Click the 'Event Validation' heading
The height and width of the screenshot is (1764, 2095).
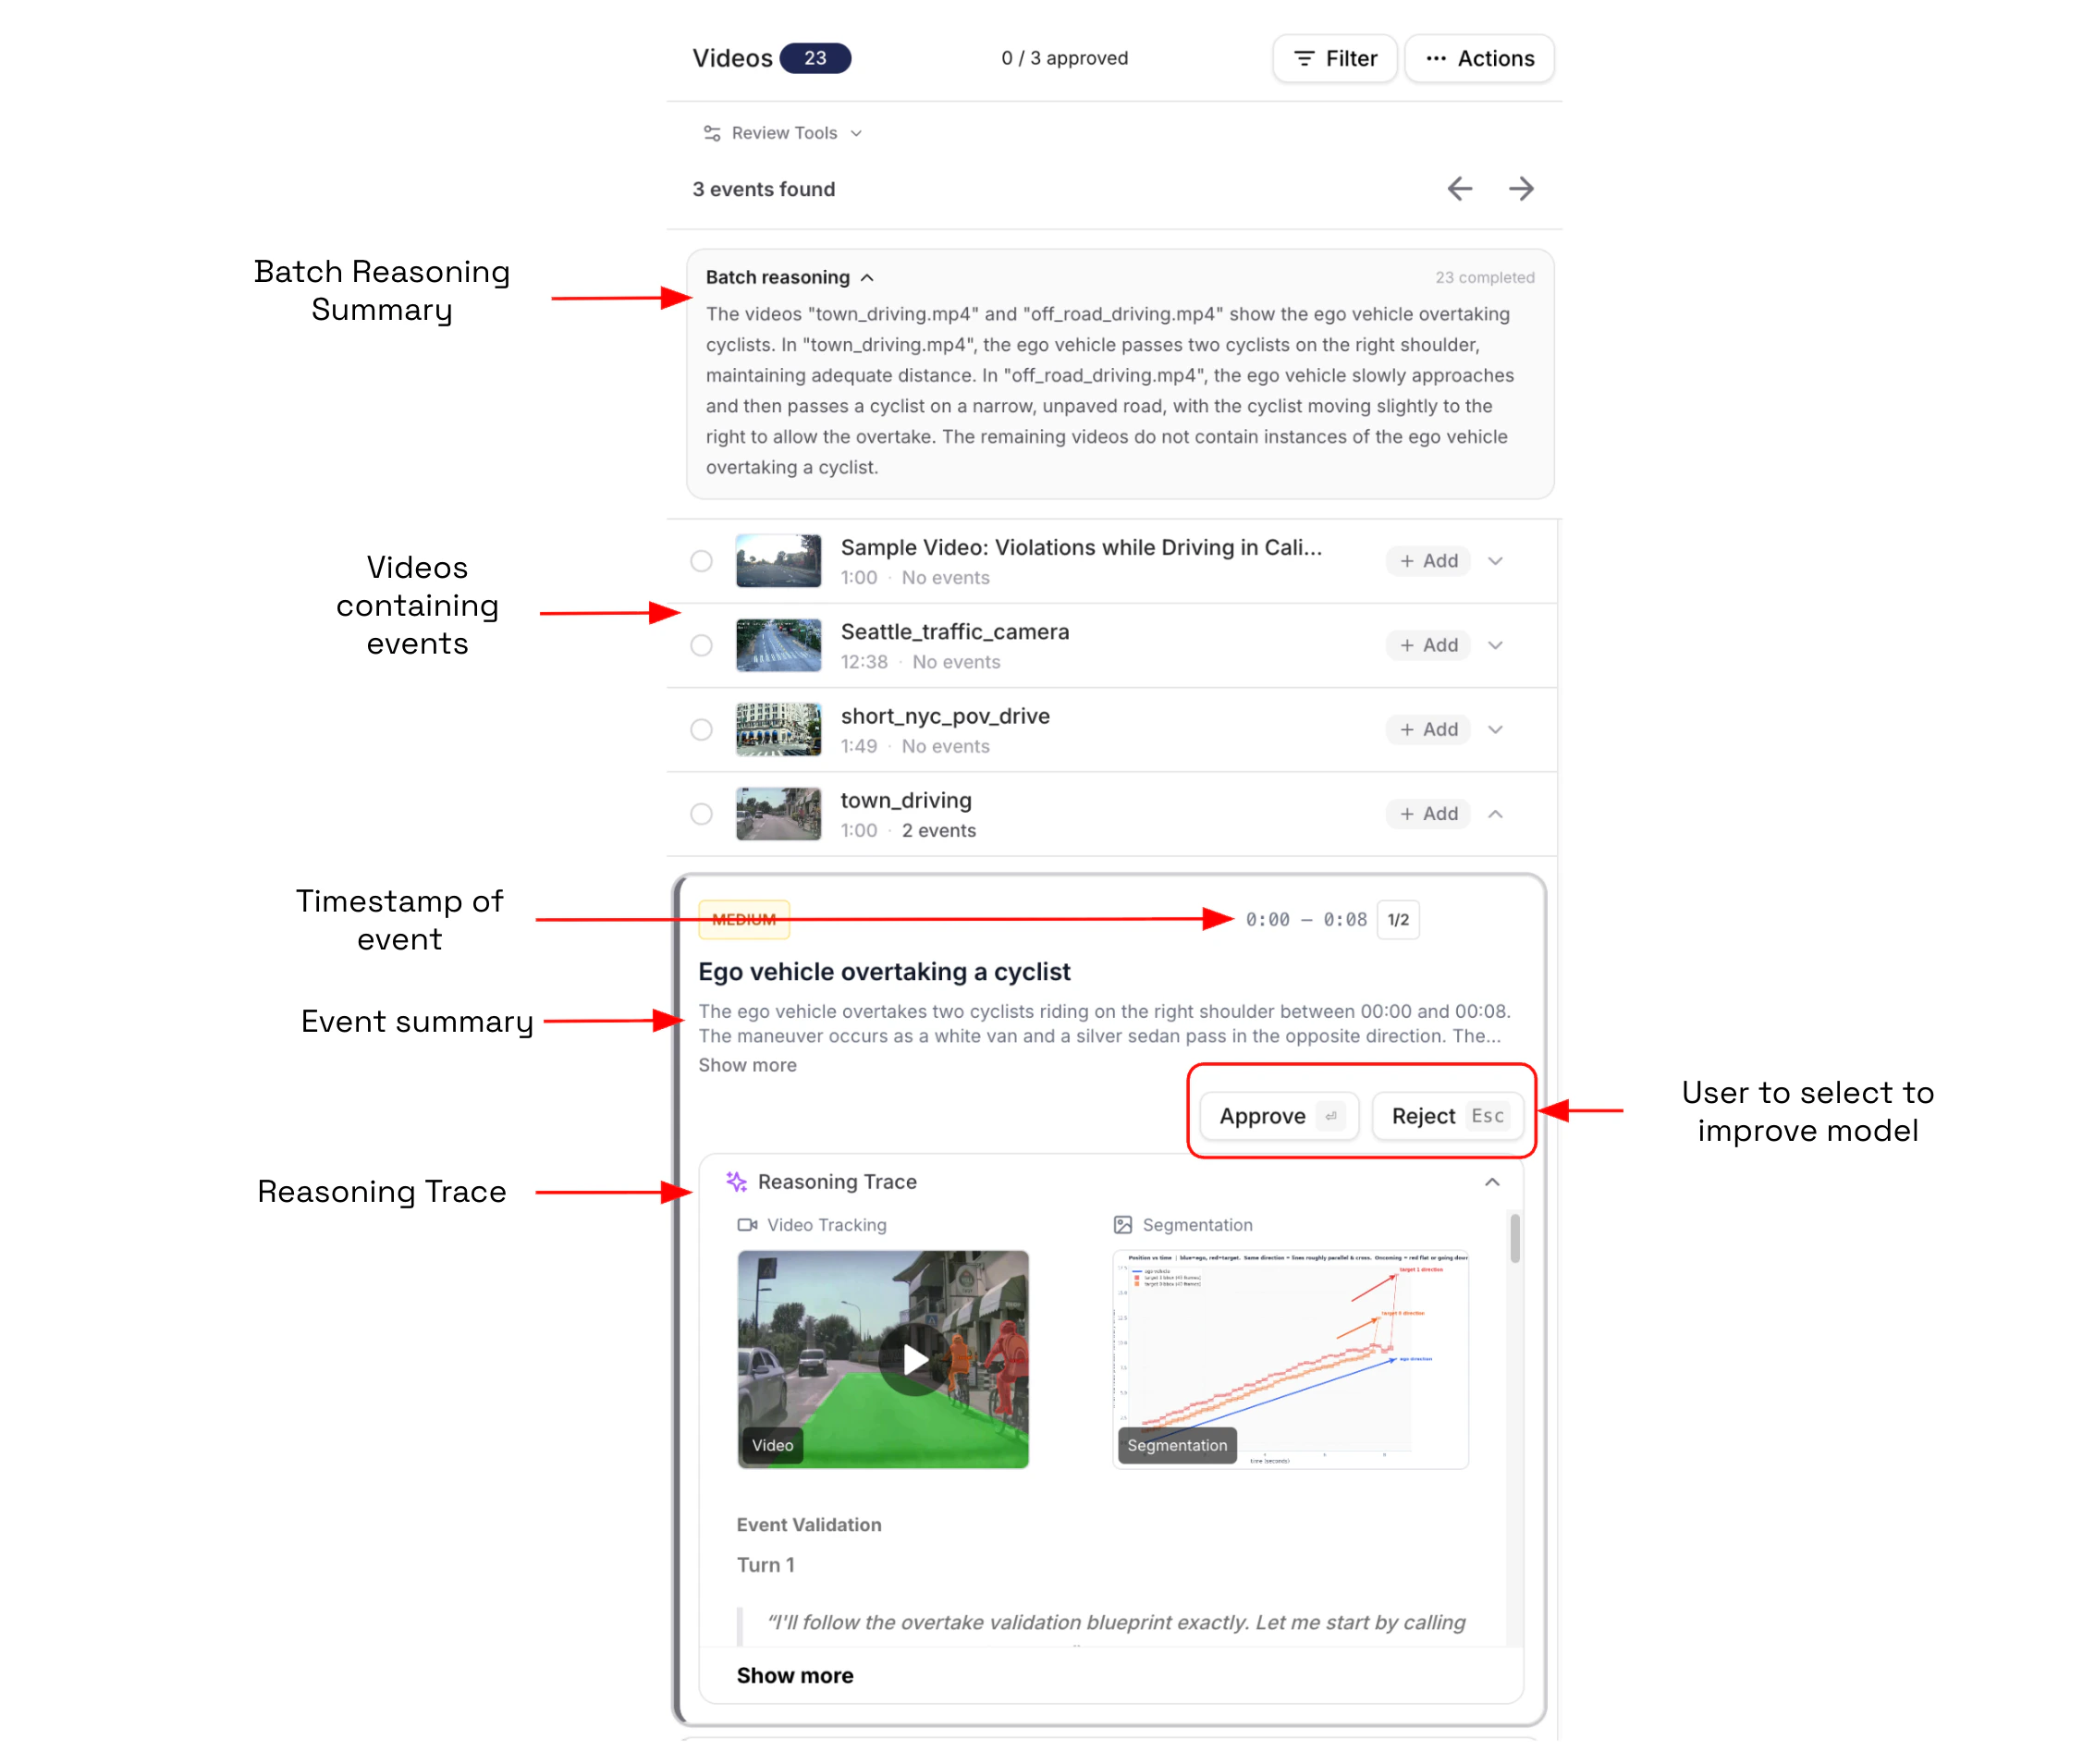pyautogui.click(x=809, y=1524)
